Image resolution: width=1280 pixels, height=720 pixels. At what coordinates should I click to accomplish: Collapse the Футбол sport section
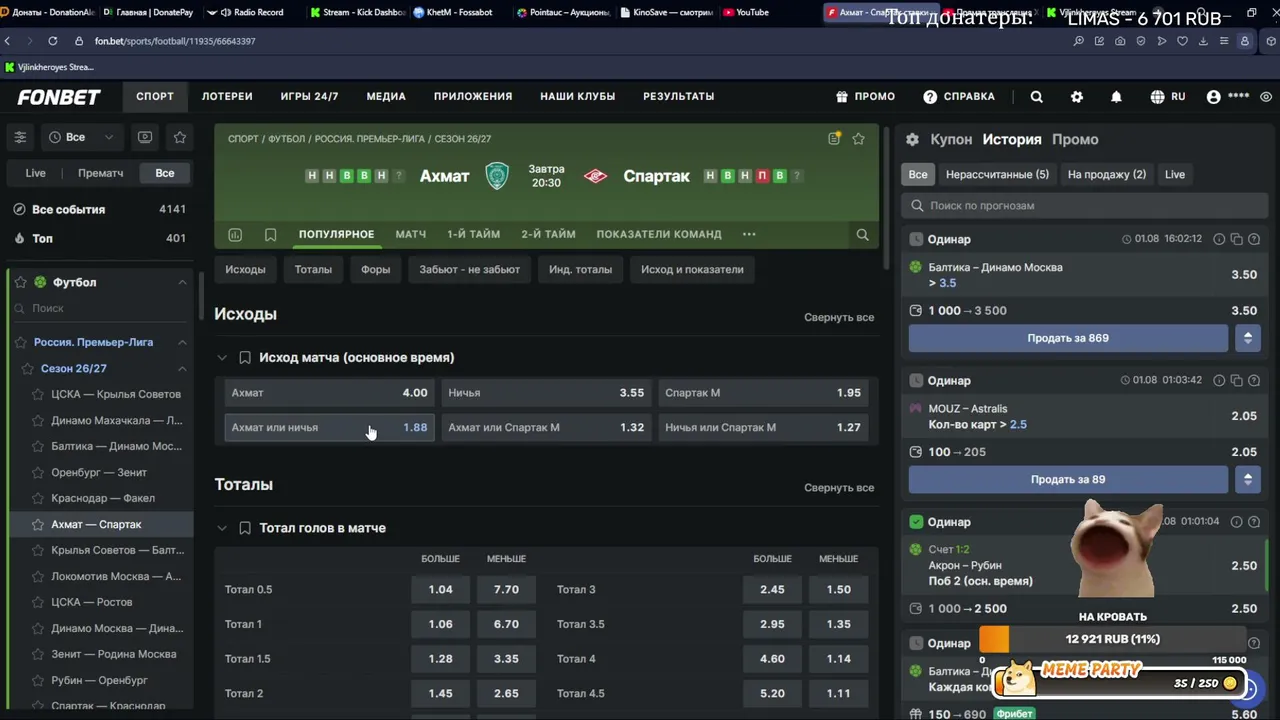coord(182,282)
